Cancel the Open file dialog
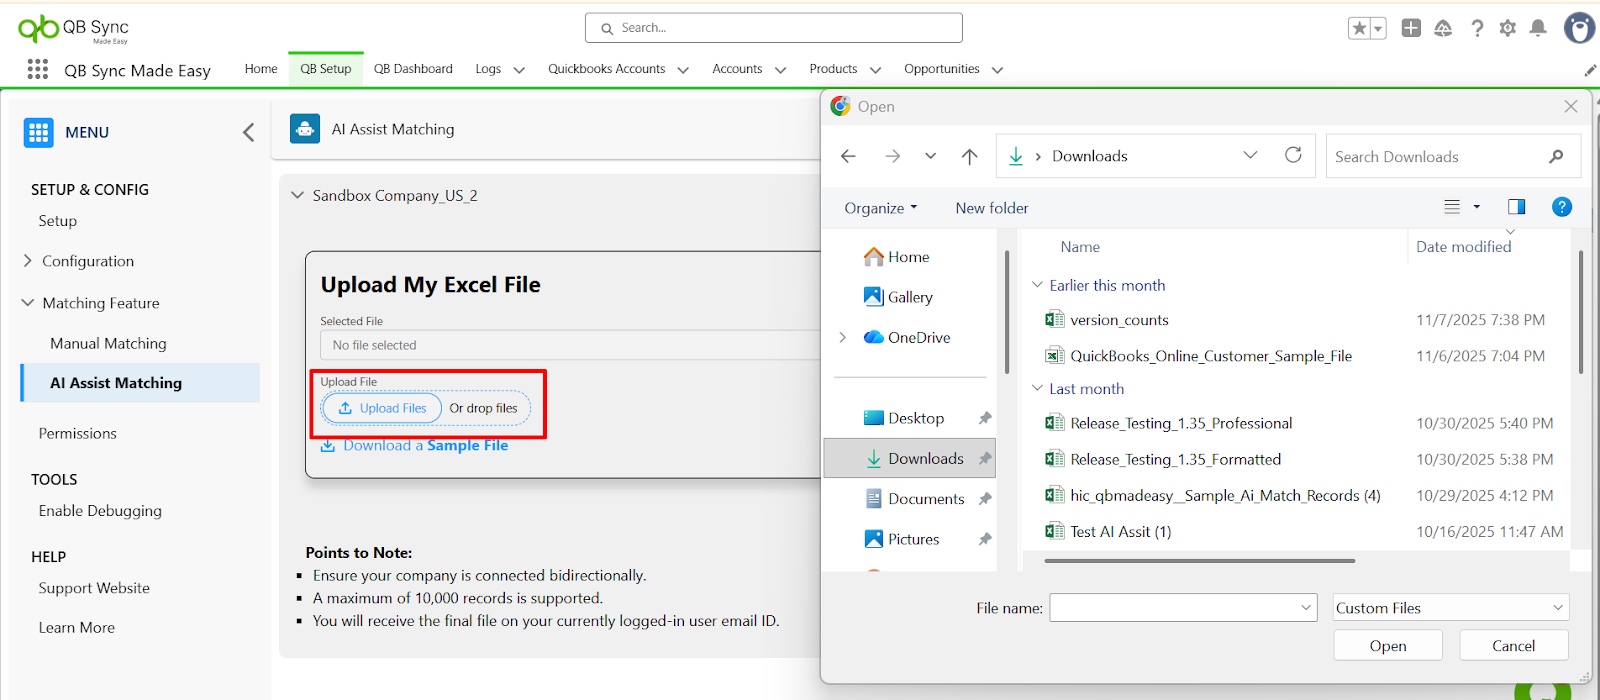 (1513, 645)
